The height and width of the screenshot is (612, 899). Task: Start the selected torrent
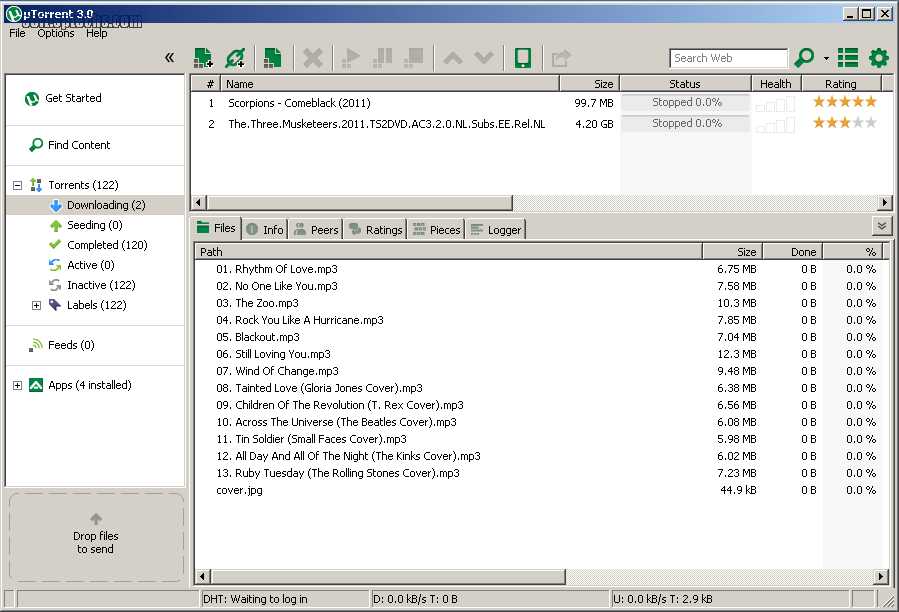click(350, 58)
